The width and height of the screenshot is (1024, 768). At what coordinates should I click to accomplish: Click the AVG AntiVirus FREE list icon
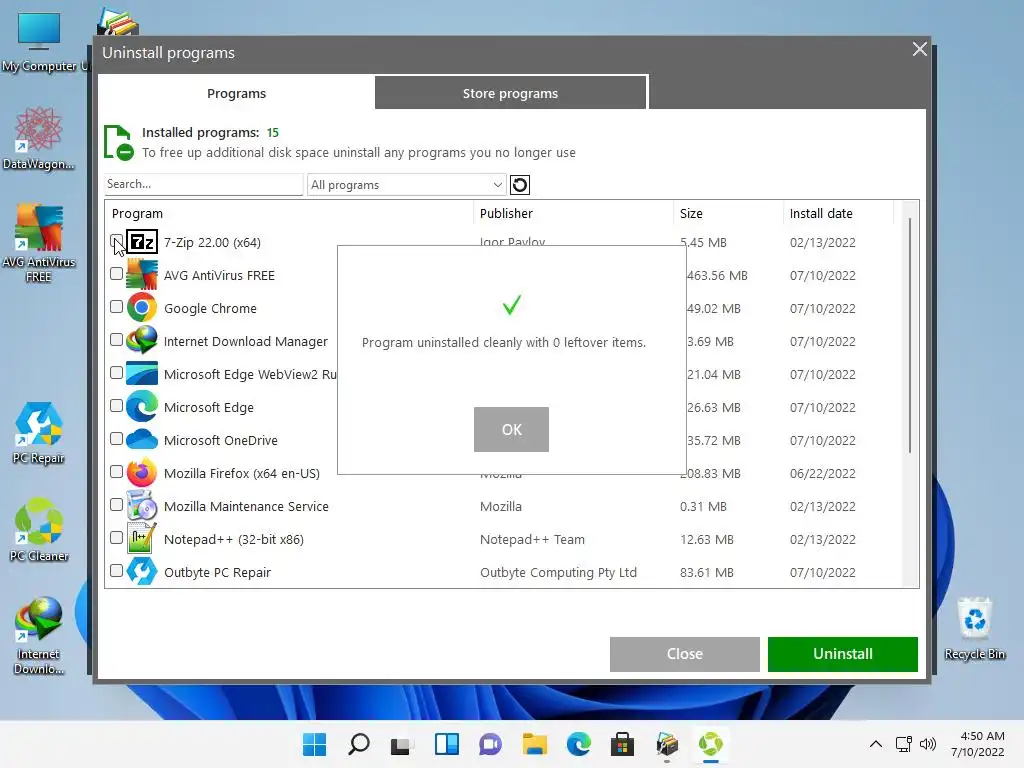[x=142, y=275]
